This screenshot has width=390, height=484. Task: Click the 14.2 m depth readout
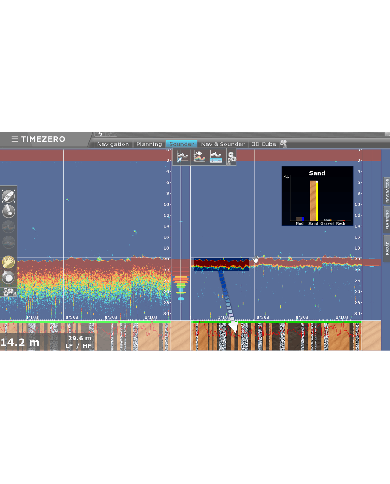point(19,342)
